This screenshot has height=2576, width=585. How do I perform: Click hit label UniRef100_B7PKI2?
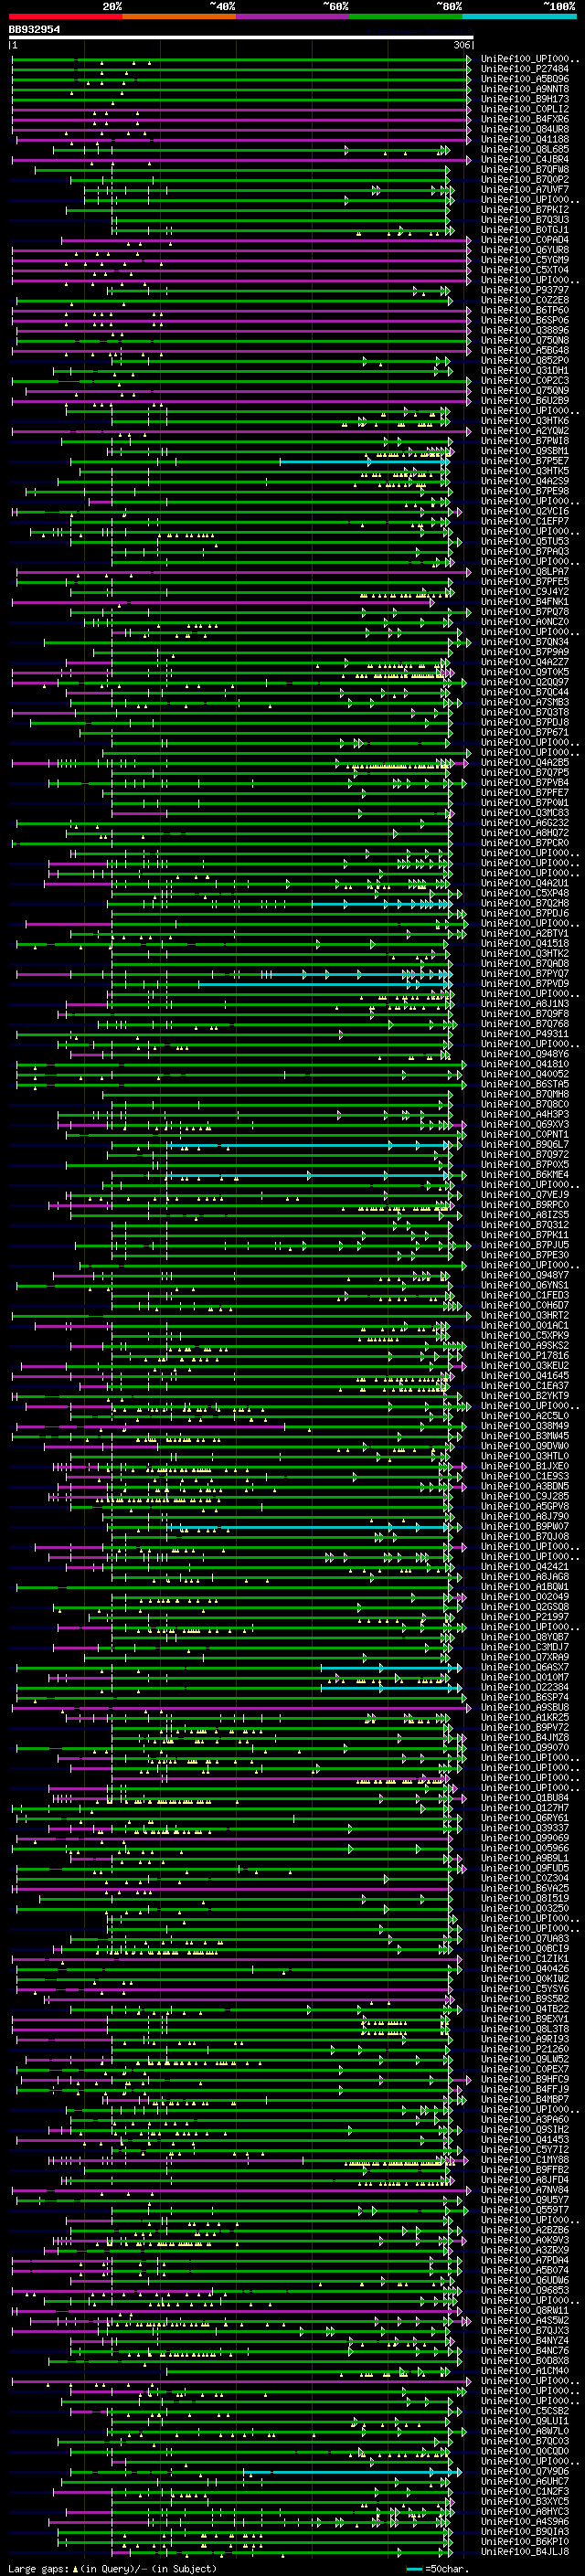click(525, 210)
